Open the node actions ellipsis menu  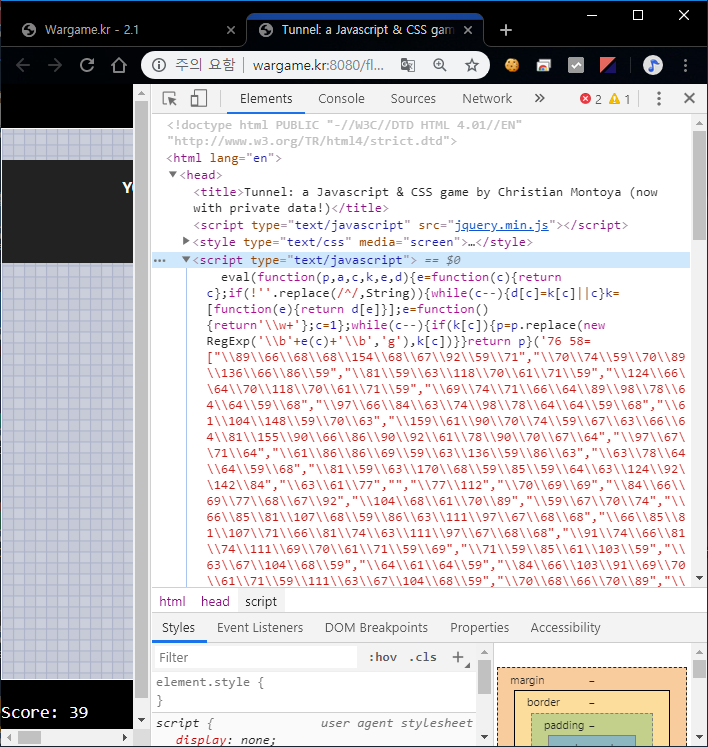pos(160,261)
